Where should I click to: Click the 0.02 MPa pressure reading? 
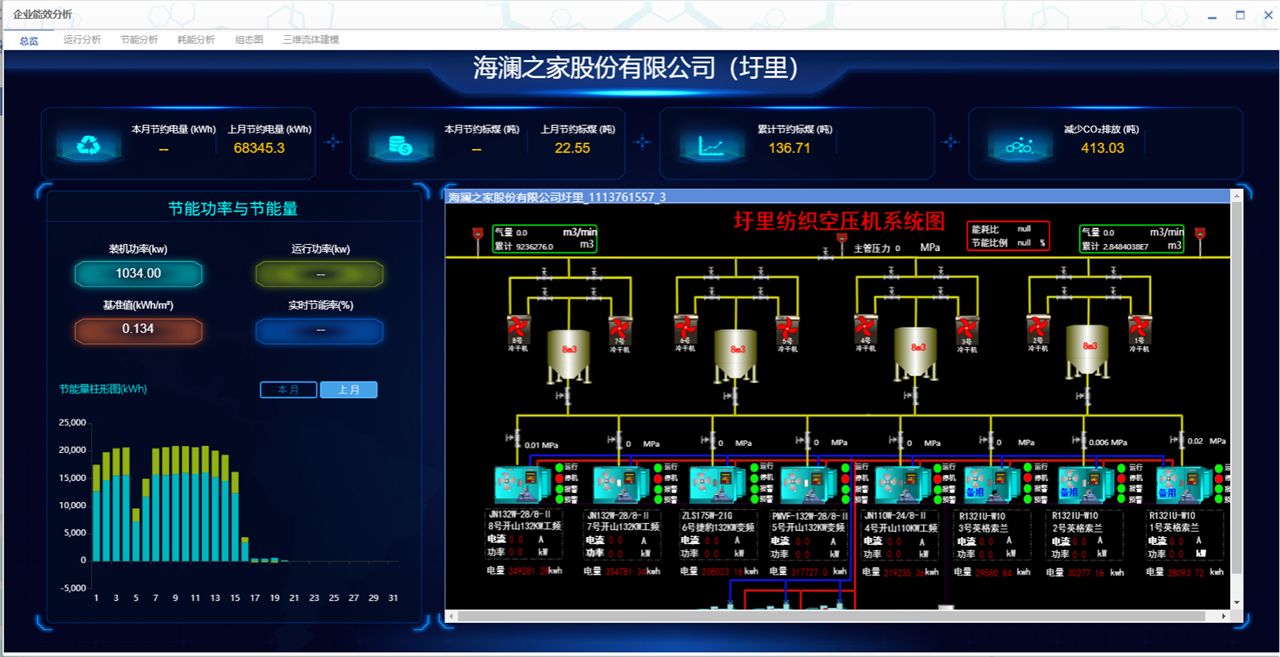(1206, 440)
